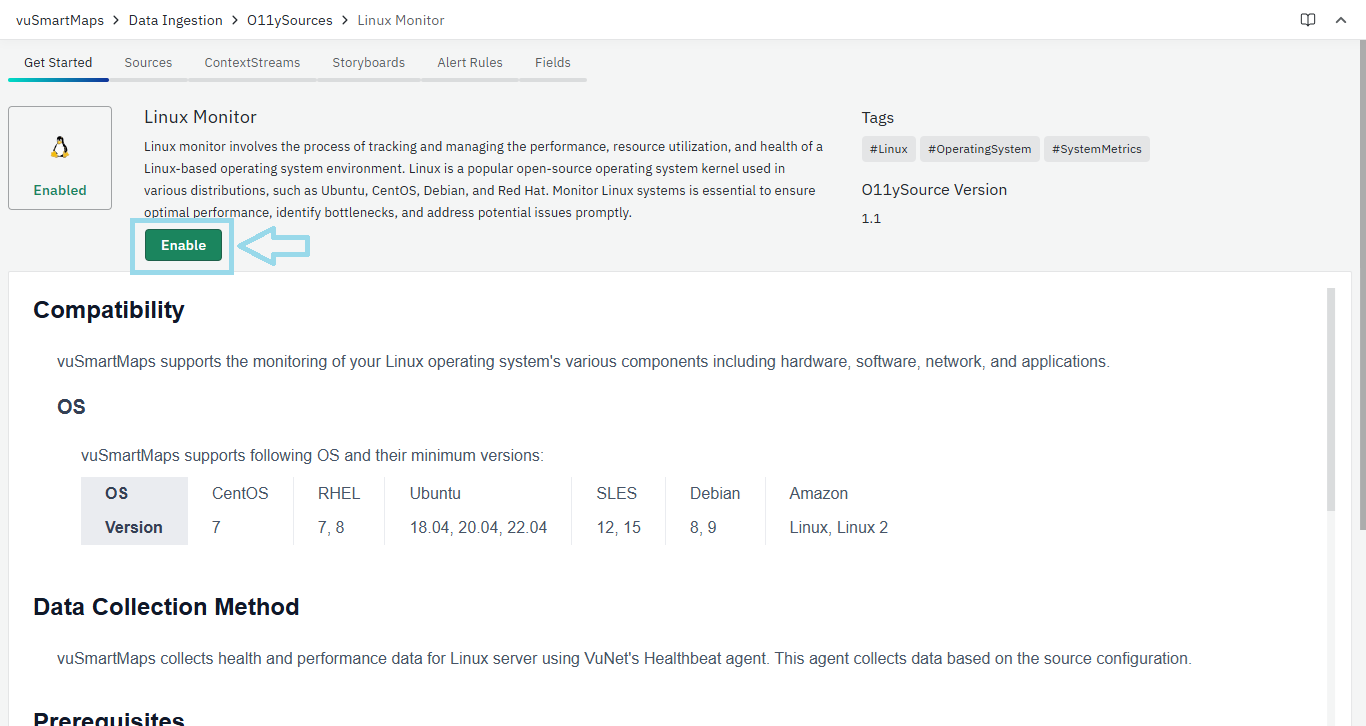Navigate to vuSmartMaps breadcrumb
This screenshot has height=726, width=1366.
[x=60, y=20]
